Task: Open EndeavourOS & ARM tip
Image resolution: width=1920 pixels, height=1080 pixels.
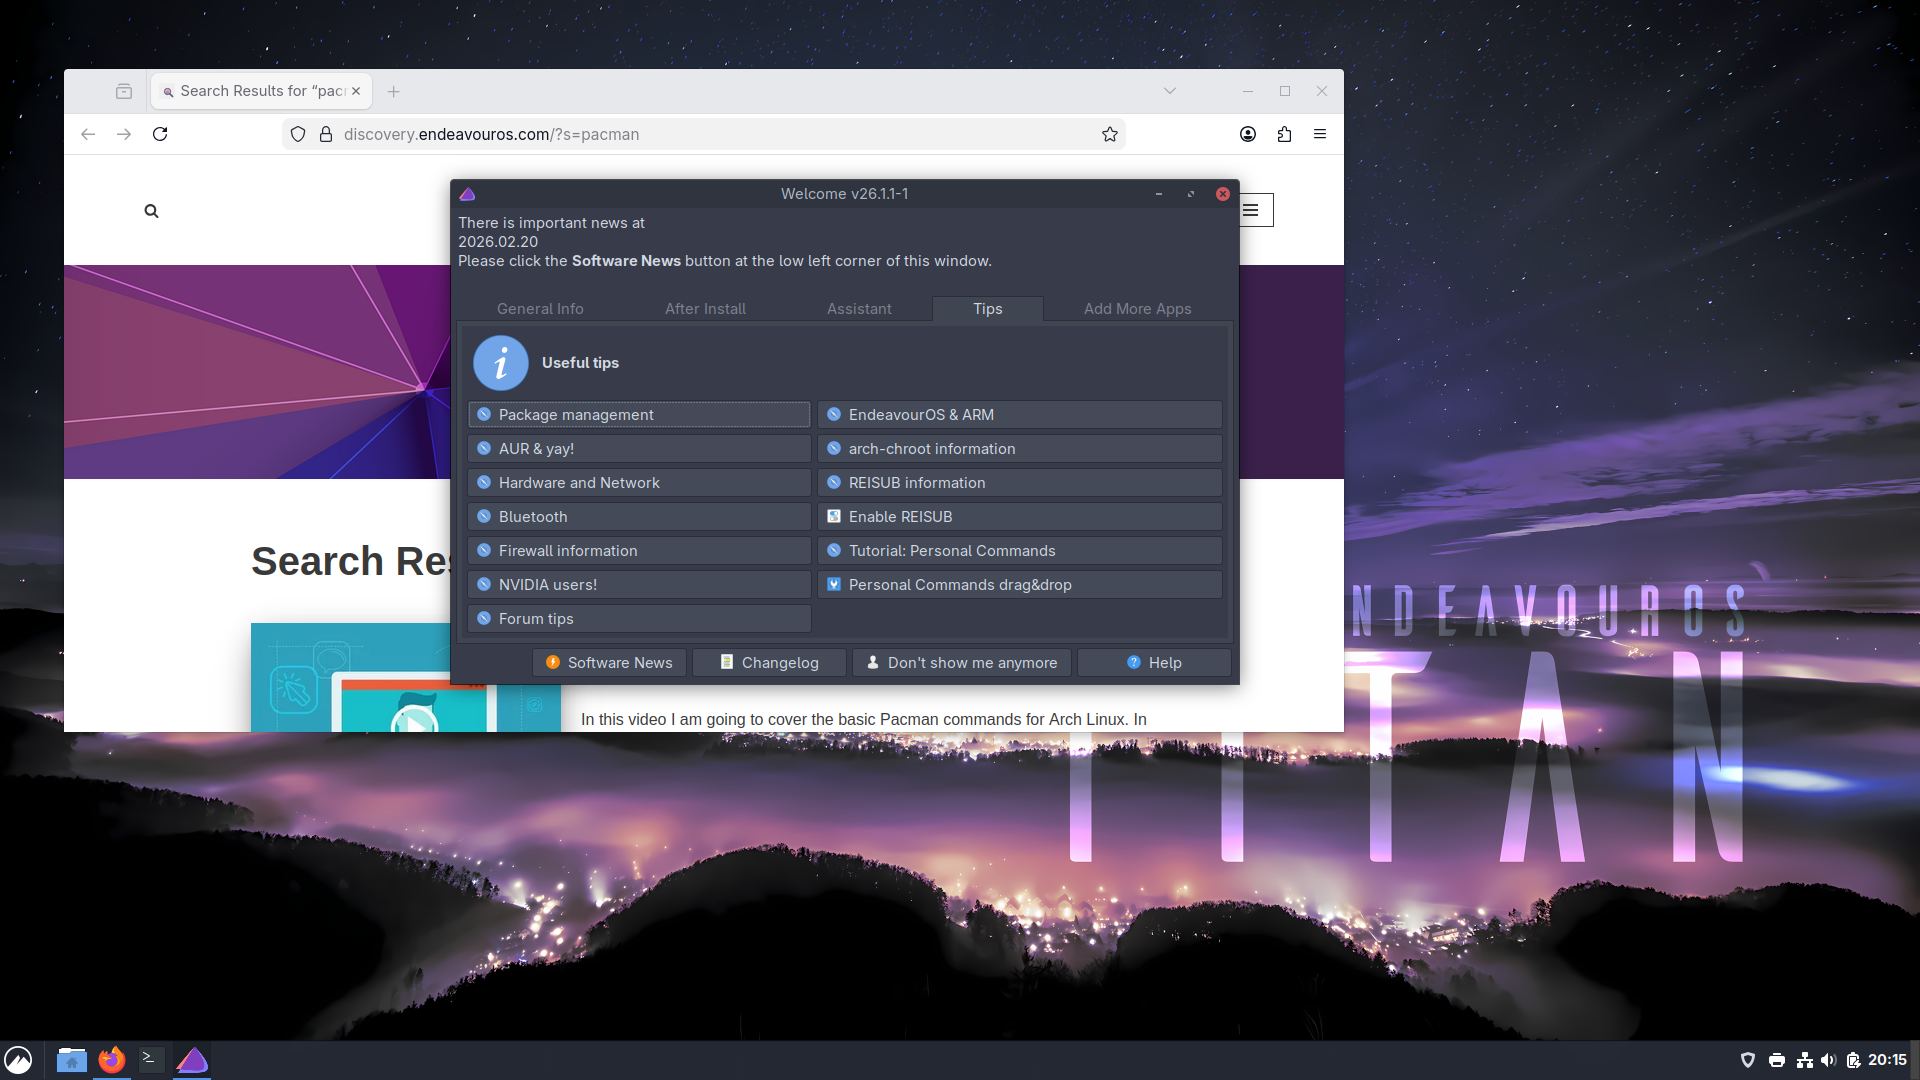Action: coord(1020,414)
